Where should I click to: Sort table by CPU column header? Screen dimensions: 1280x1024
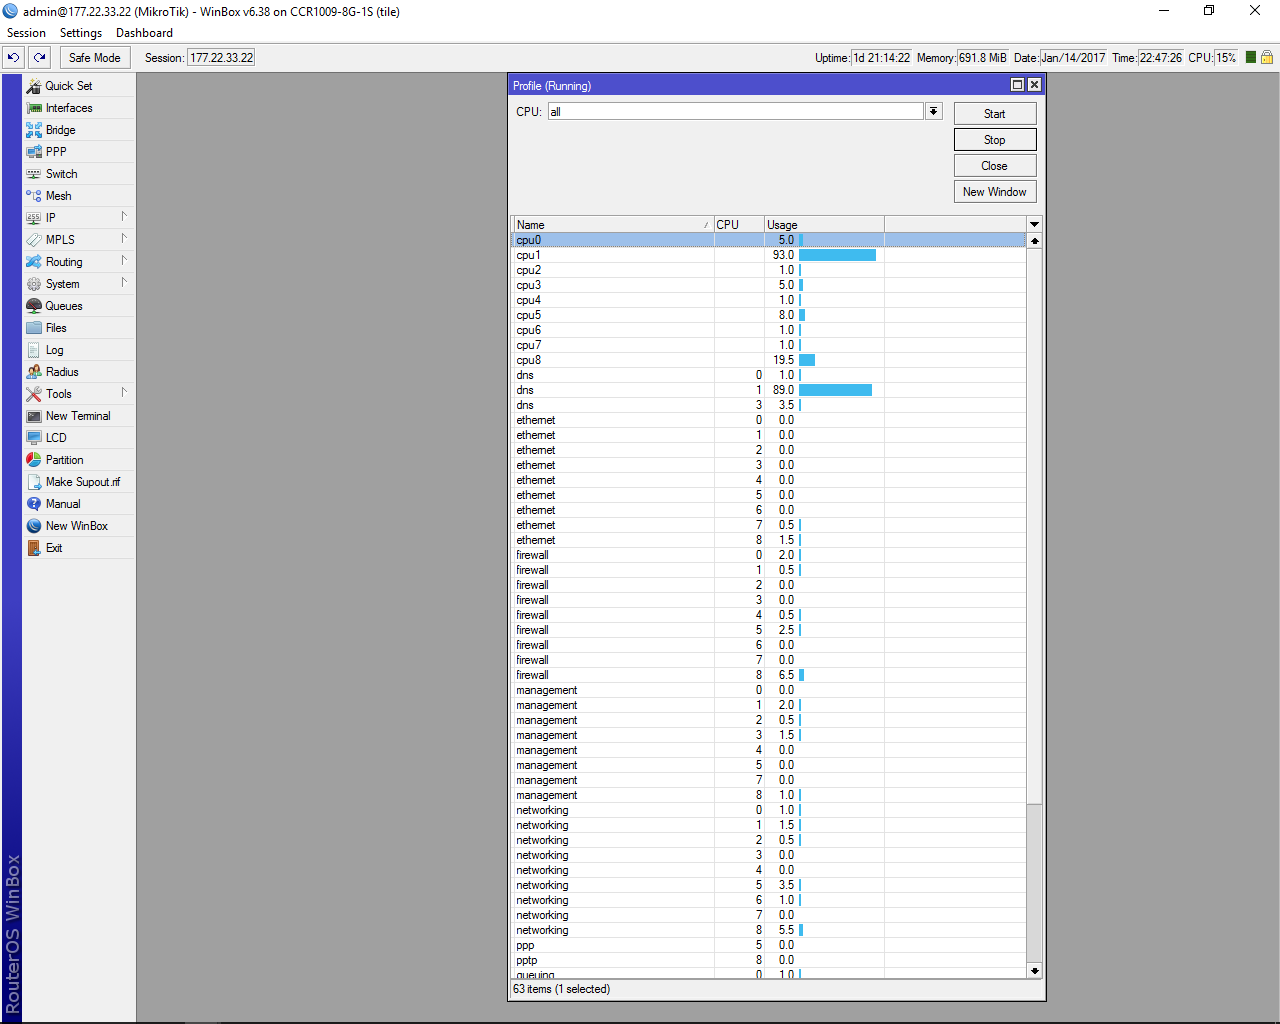pyautogui.click(x=739, y=225)
